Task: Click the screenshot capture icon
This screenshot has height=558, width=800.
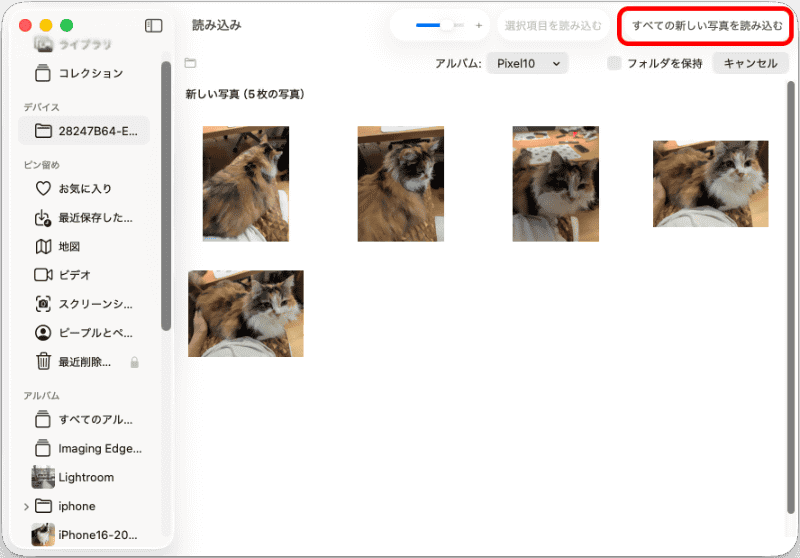Action: 43,304
